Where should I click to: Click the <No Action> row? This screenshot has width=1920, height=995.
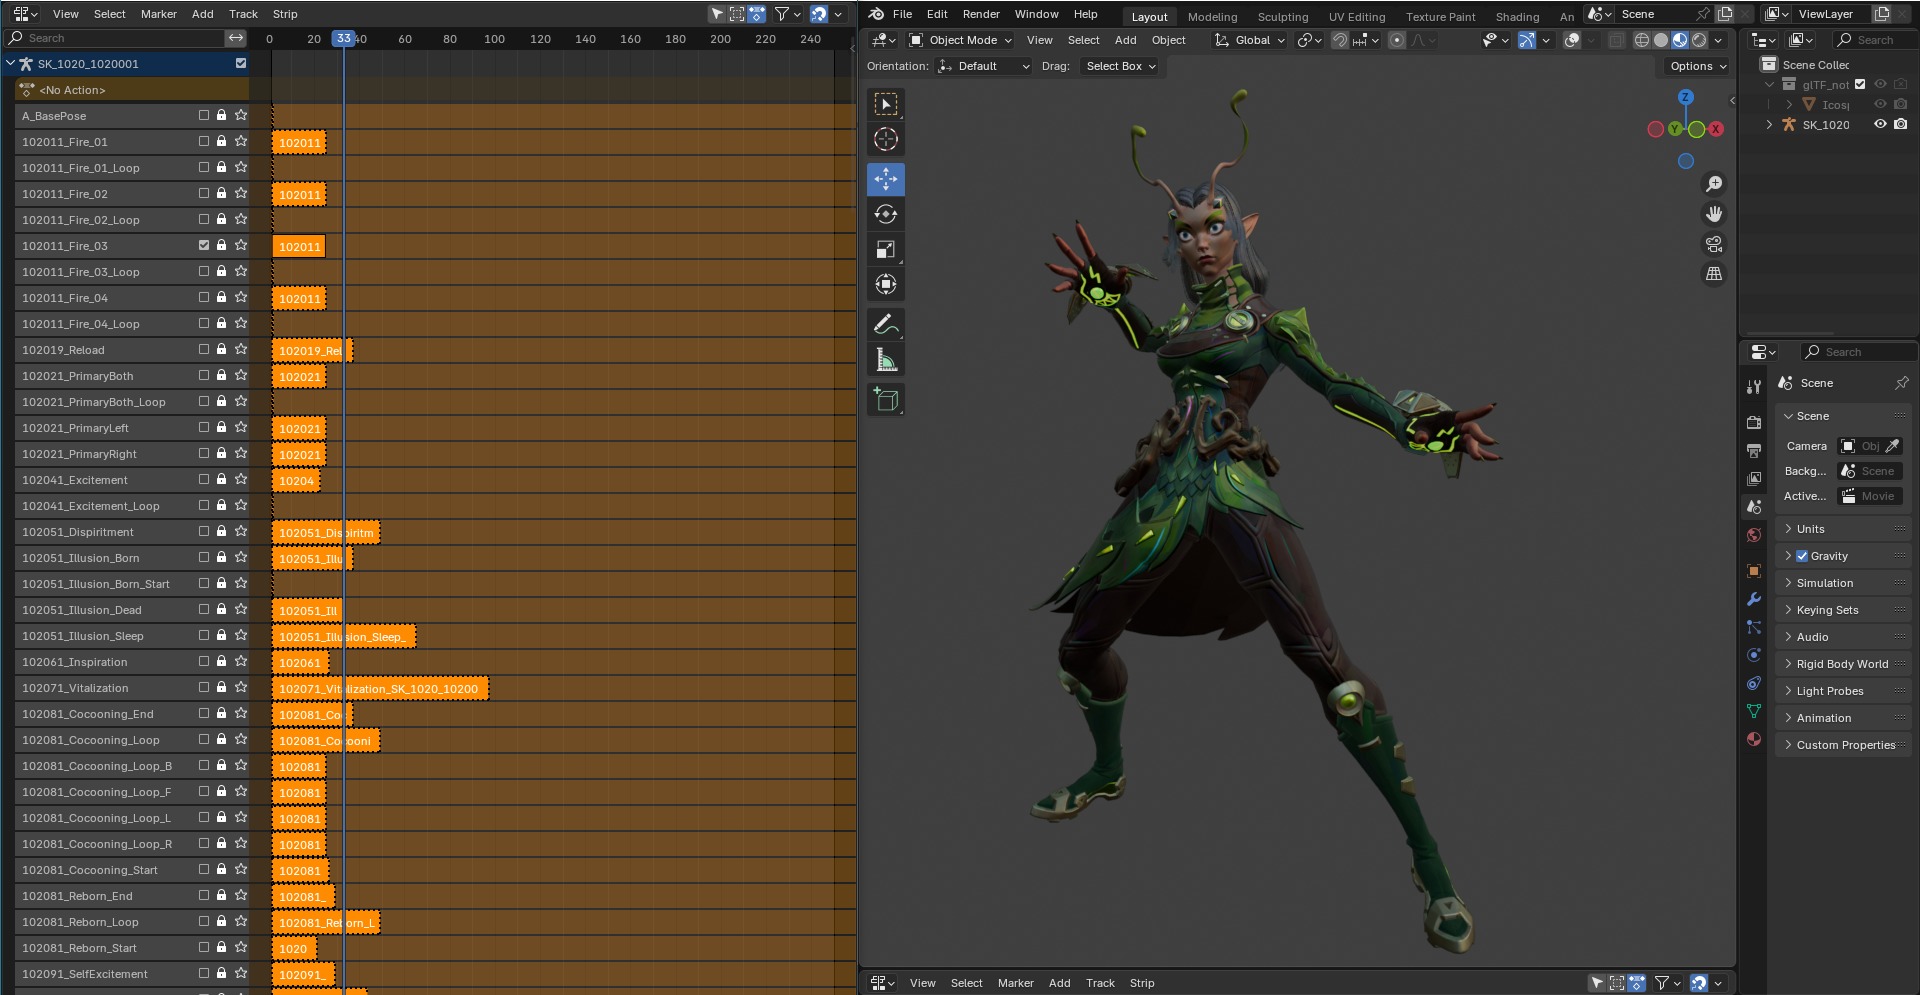(x=133, y=90)
